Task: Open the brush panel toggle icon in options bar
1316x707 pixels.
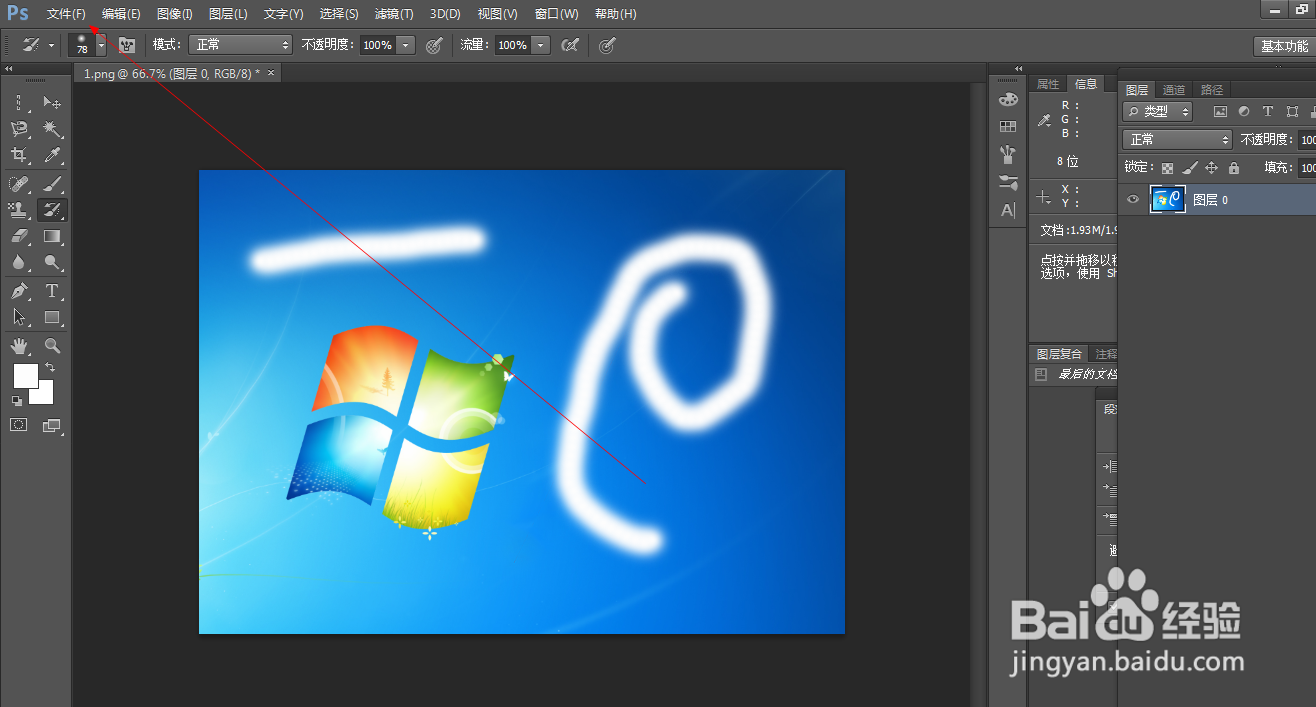Action: [x=126, y=45]
